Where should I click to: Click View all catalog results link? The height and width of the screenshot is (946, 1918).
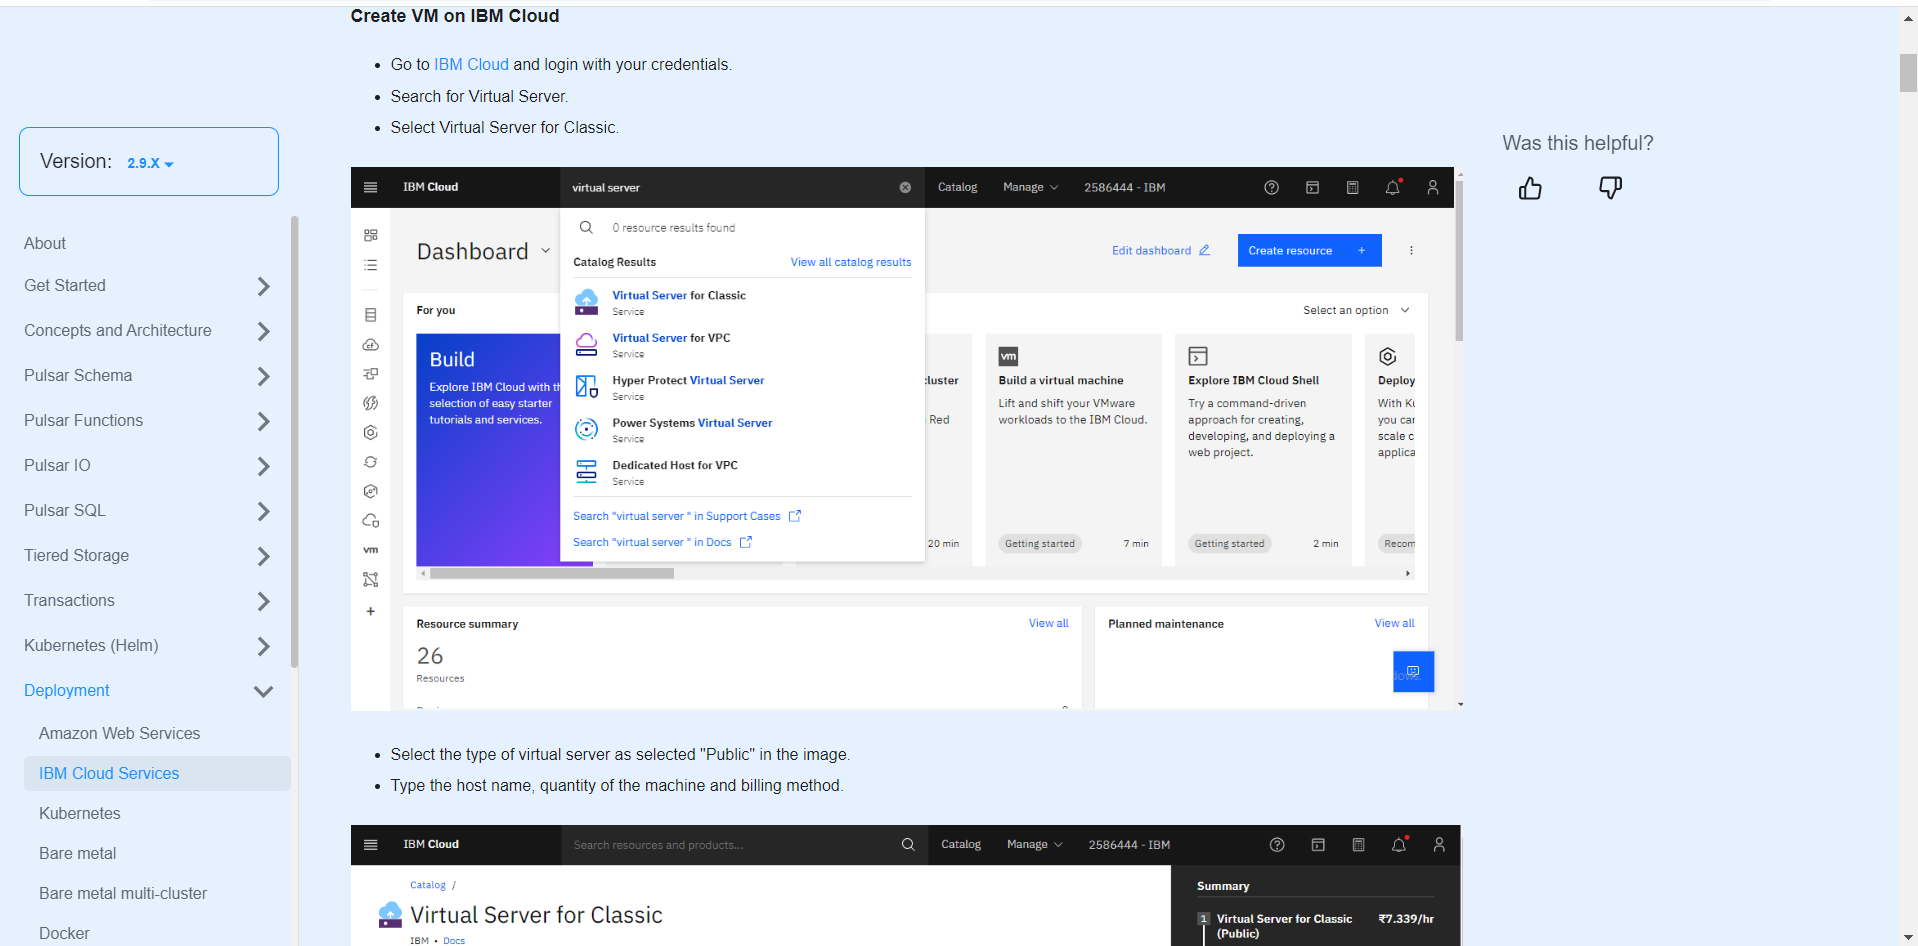tap(851, 262)
